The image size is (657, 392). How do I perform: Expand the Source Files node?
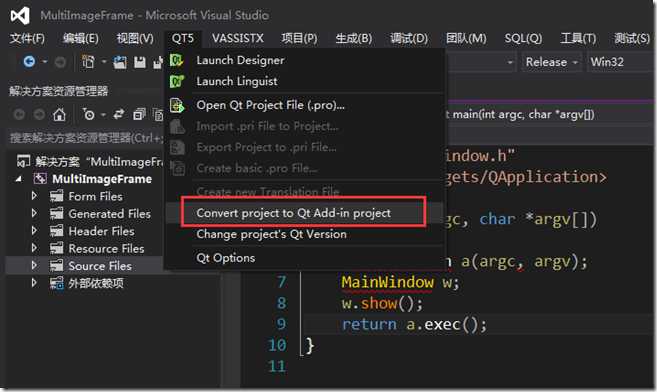click(x=34, y=266)
